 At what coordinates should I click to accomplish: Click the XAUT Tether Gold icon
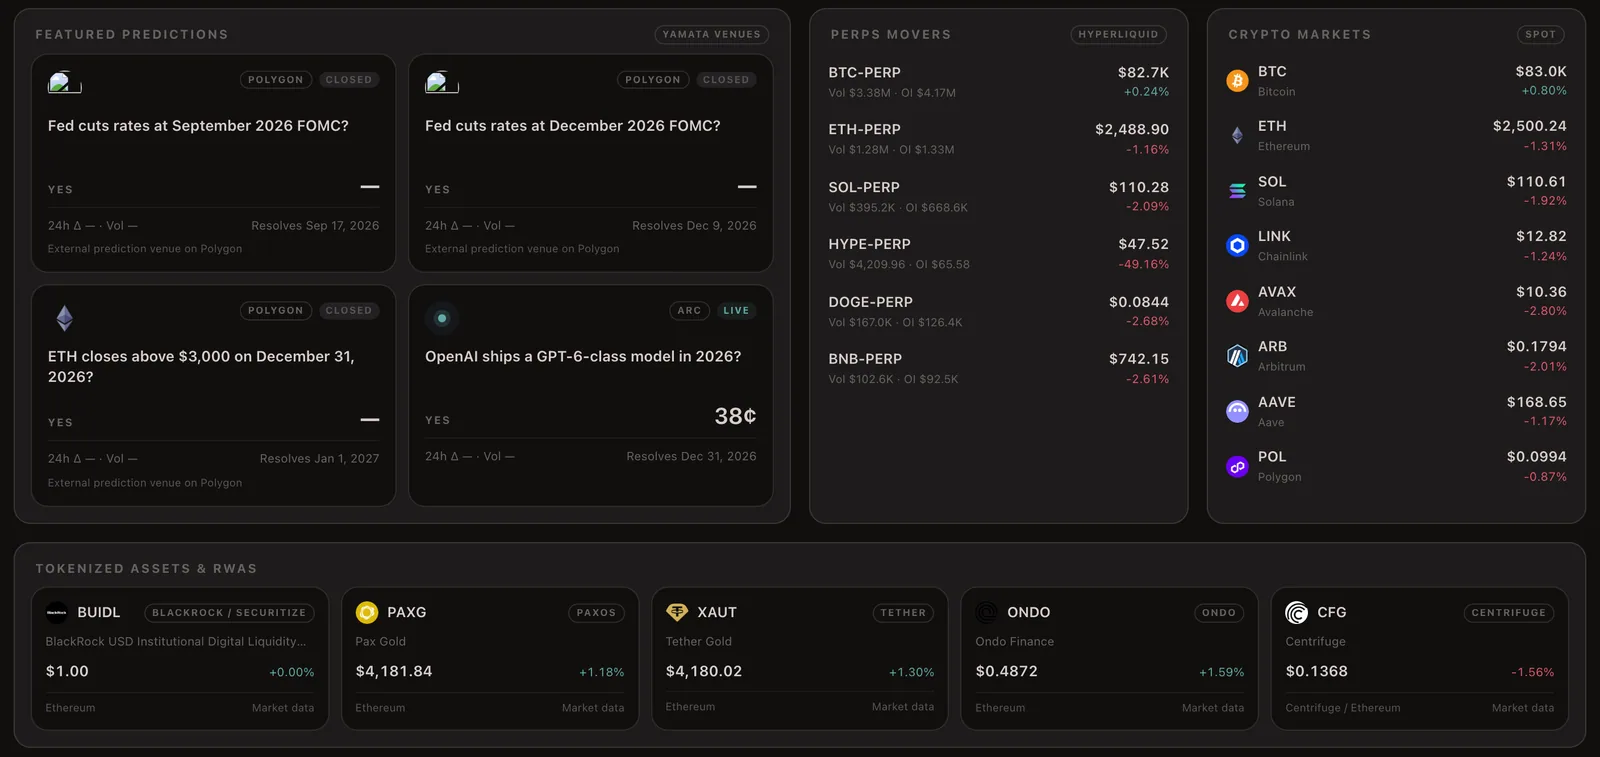pyautogui.click(x=677, y=612)
